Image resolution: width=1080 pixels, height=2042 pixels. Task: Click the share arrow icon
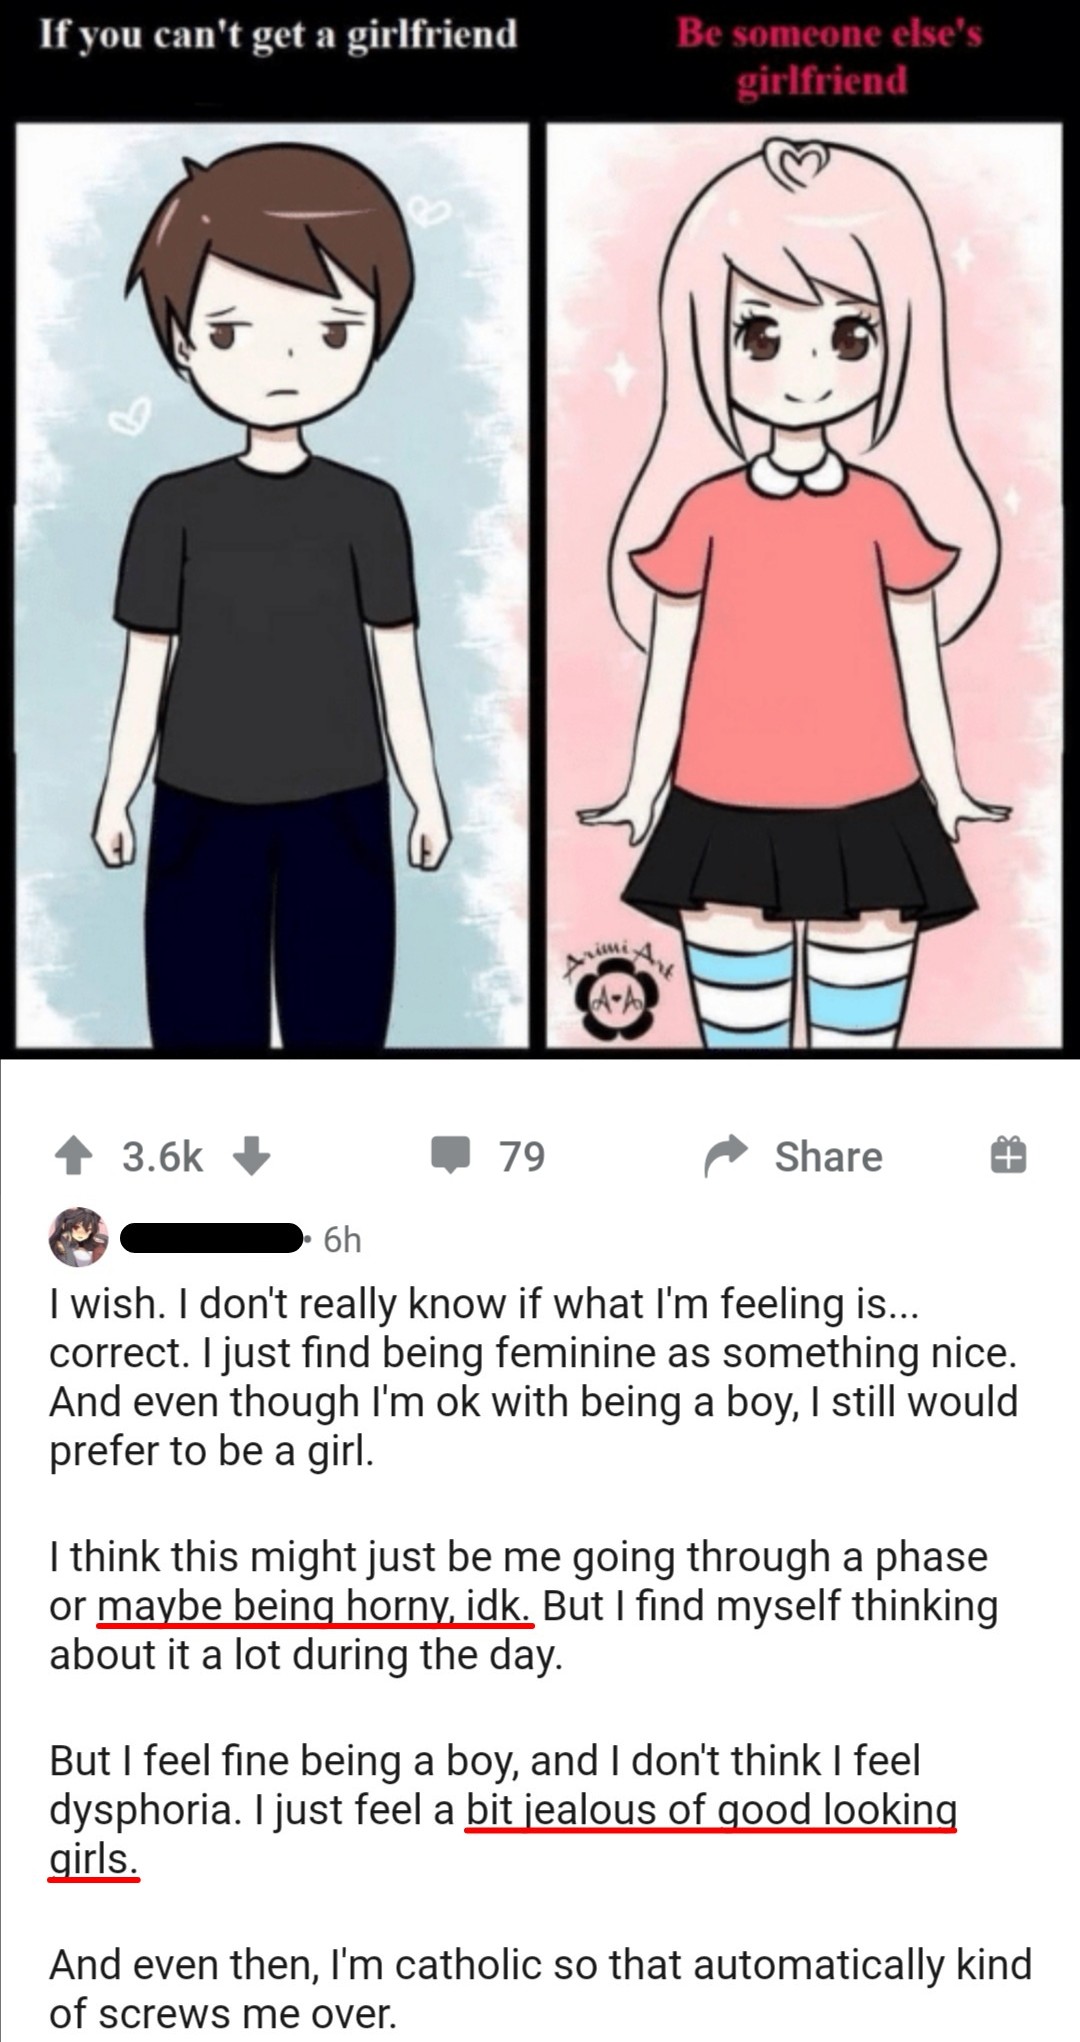727,1156
